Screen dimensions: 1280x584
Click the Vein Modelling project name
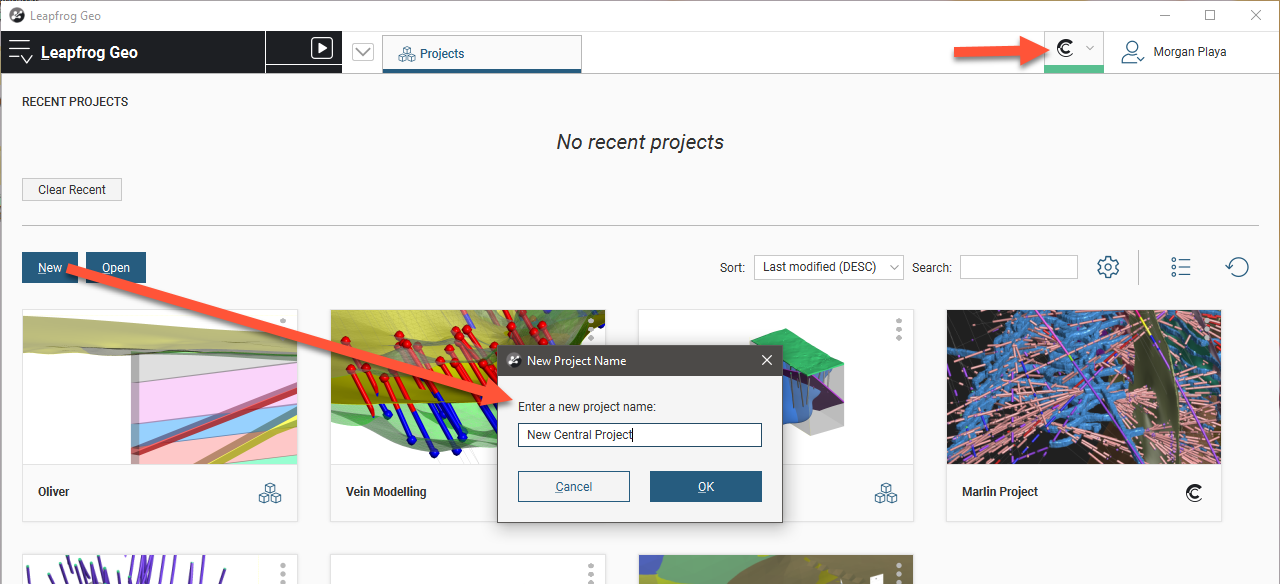pos(386,492)
